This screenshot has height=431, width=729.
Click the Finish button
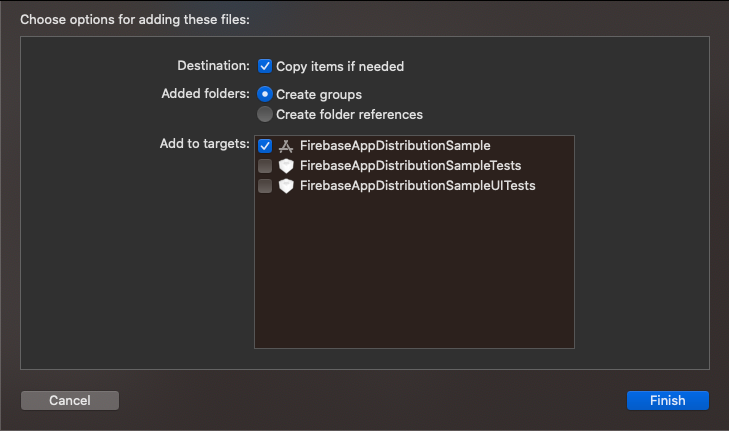click(x=667, y=400)
